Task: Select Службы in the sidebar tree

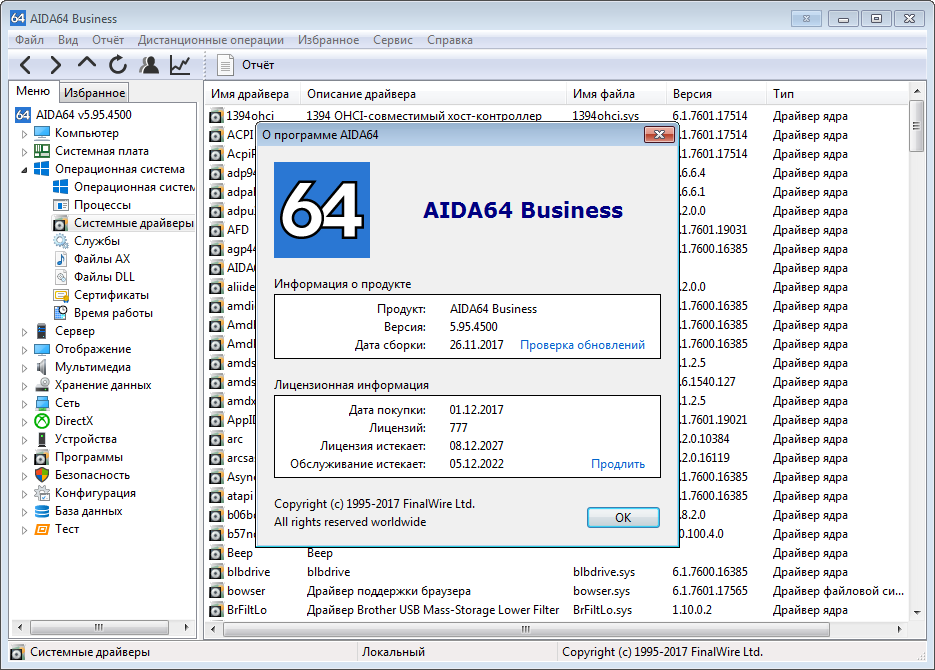Action: click(x=96, y=241)
